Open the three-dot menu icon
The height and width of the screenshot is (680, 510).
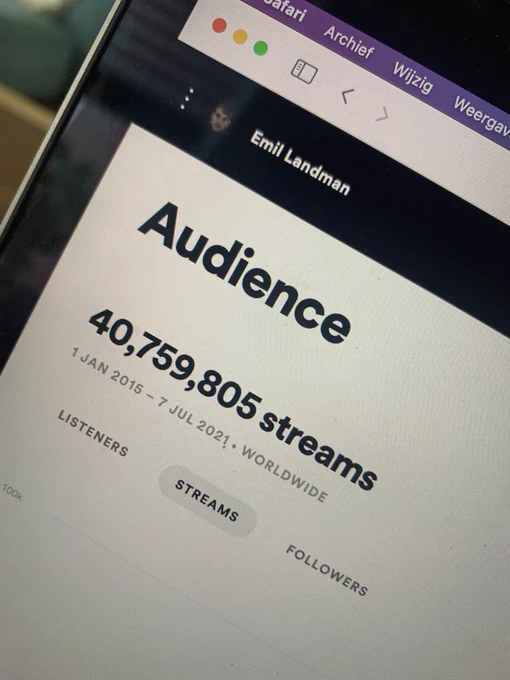(x=186, y=98)
